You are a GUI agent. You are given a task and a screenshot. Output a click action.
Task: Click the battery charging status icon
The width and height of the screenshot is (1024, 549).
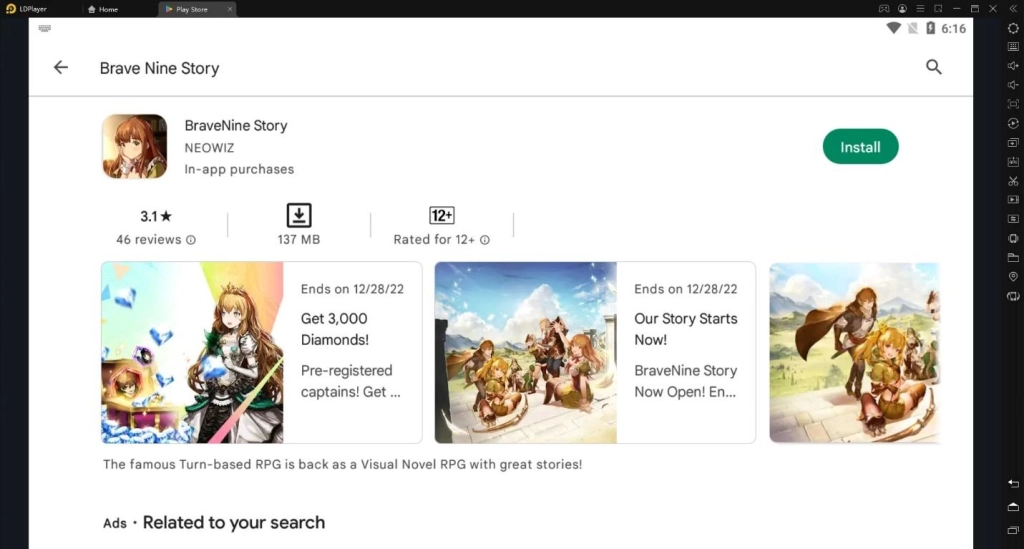coord(931,28)
